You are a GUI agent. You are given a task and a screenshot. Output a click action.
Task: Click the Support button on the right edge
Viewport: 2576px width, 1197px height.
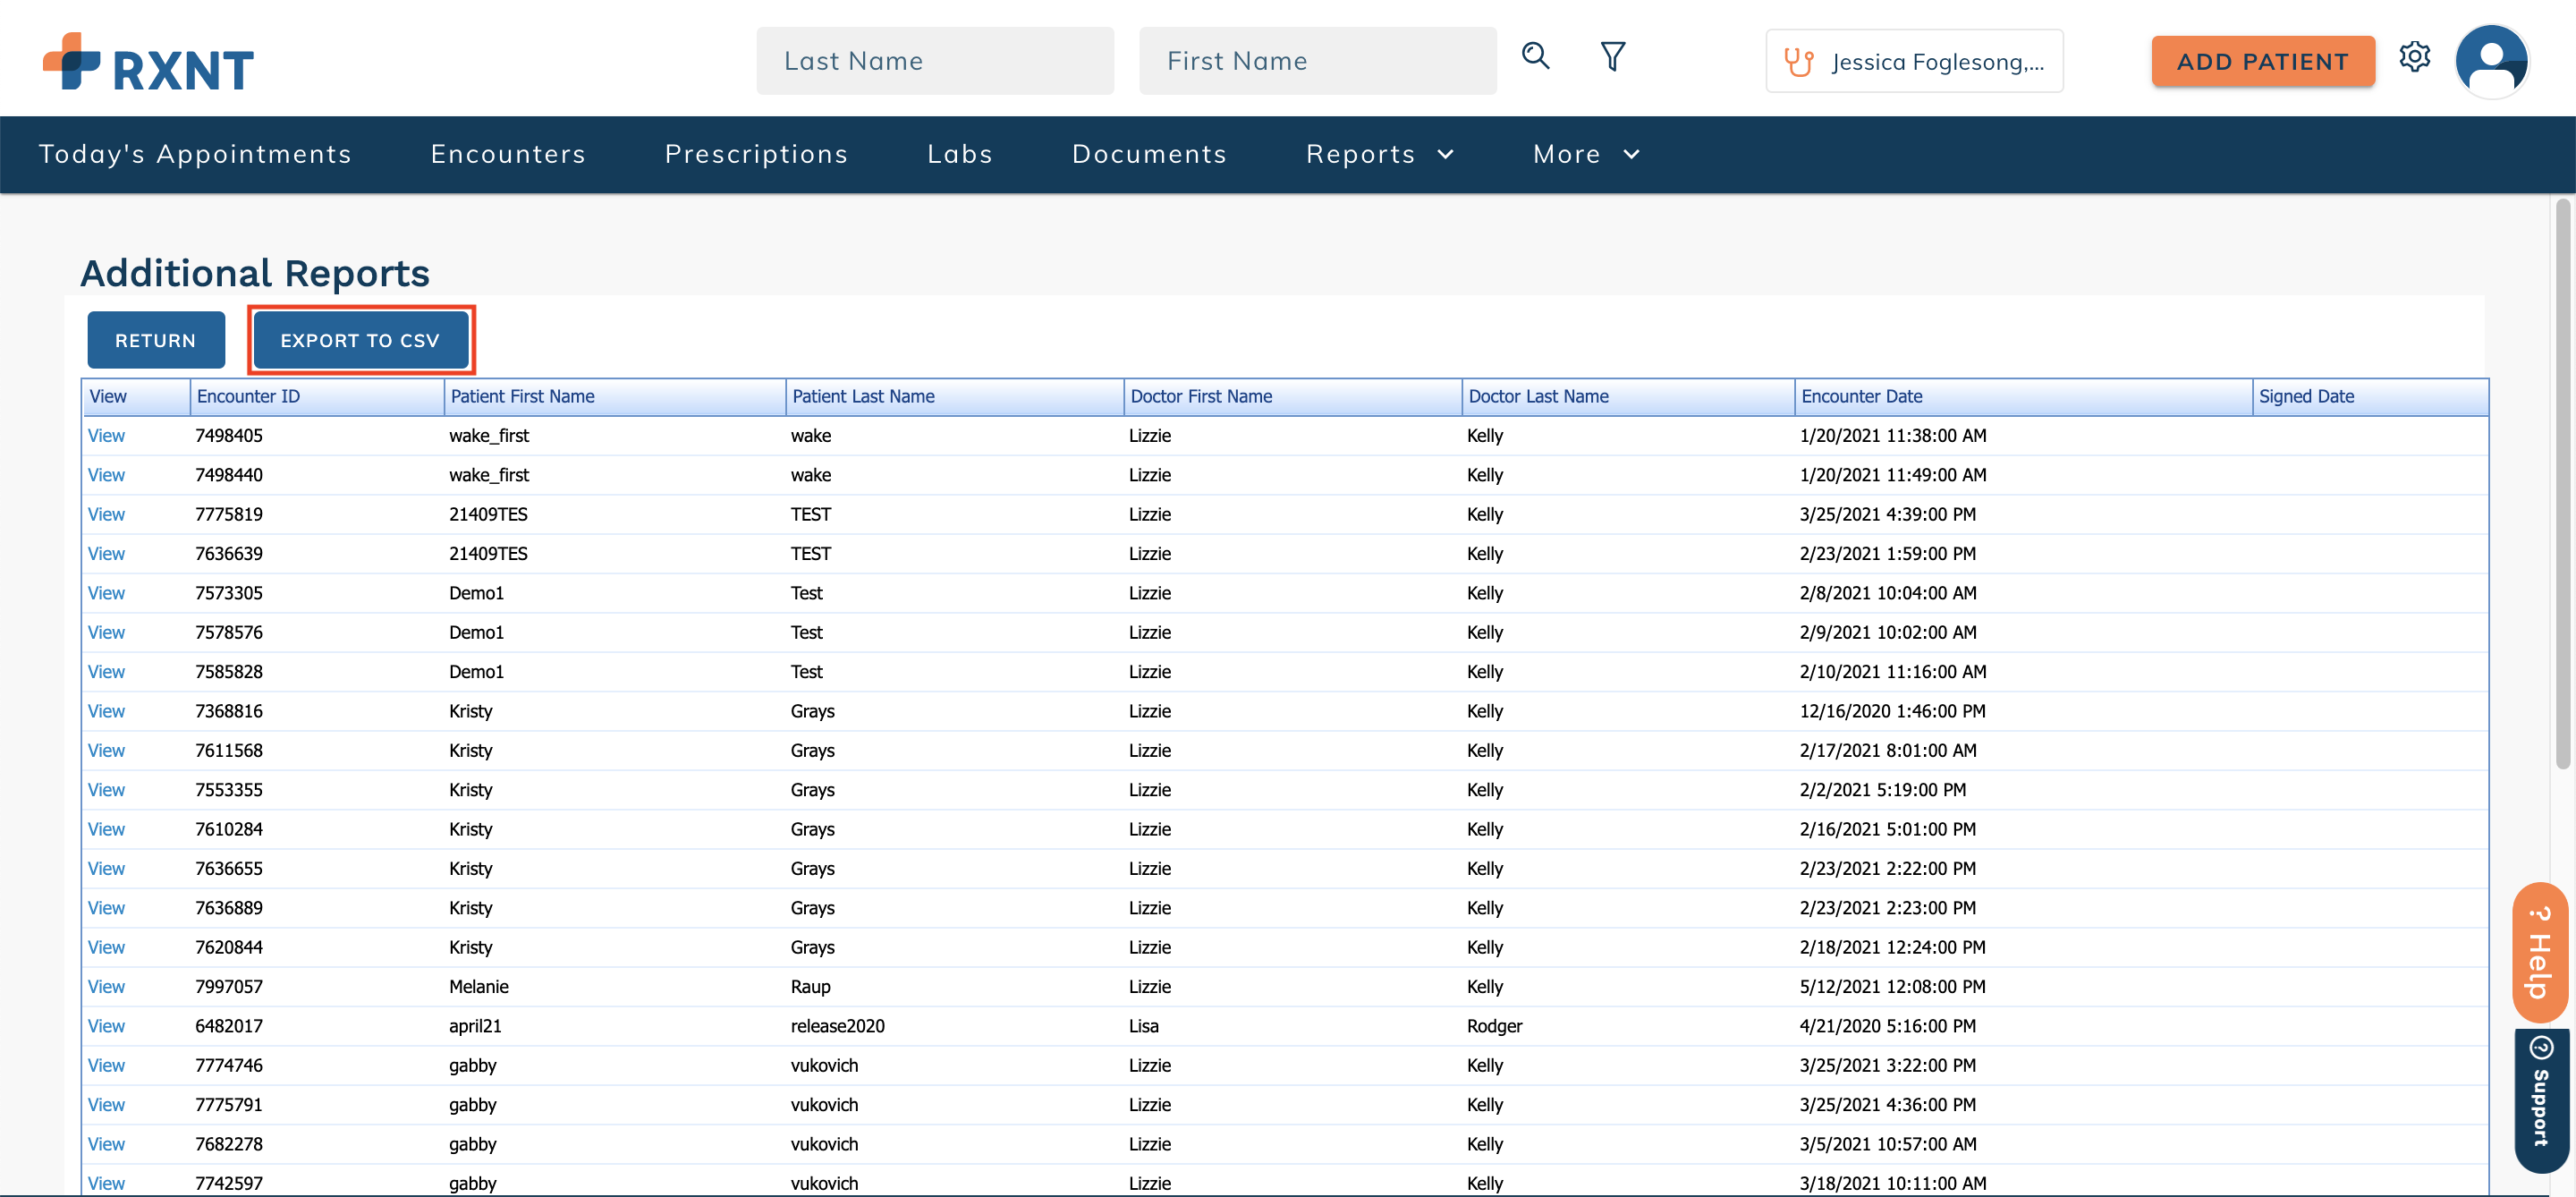(2541, 1100)
